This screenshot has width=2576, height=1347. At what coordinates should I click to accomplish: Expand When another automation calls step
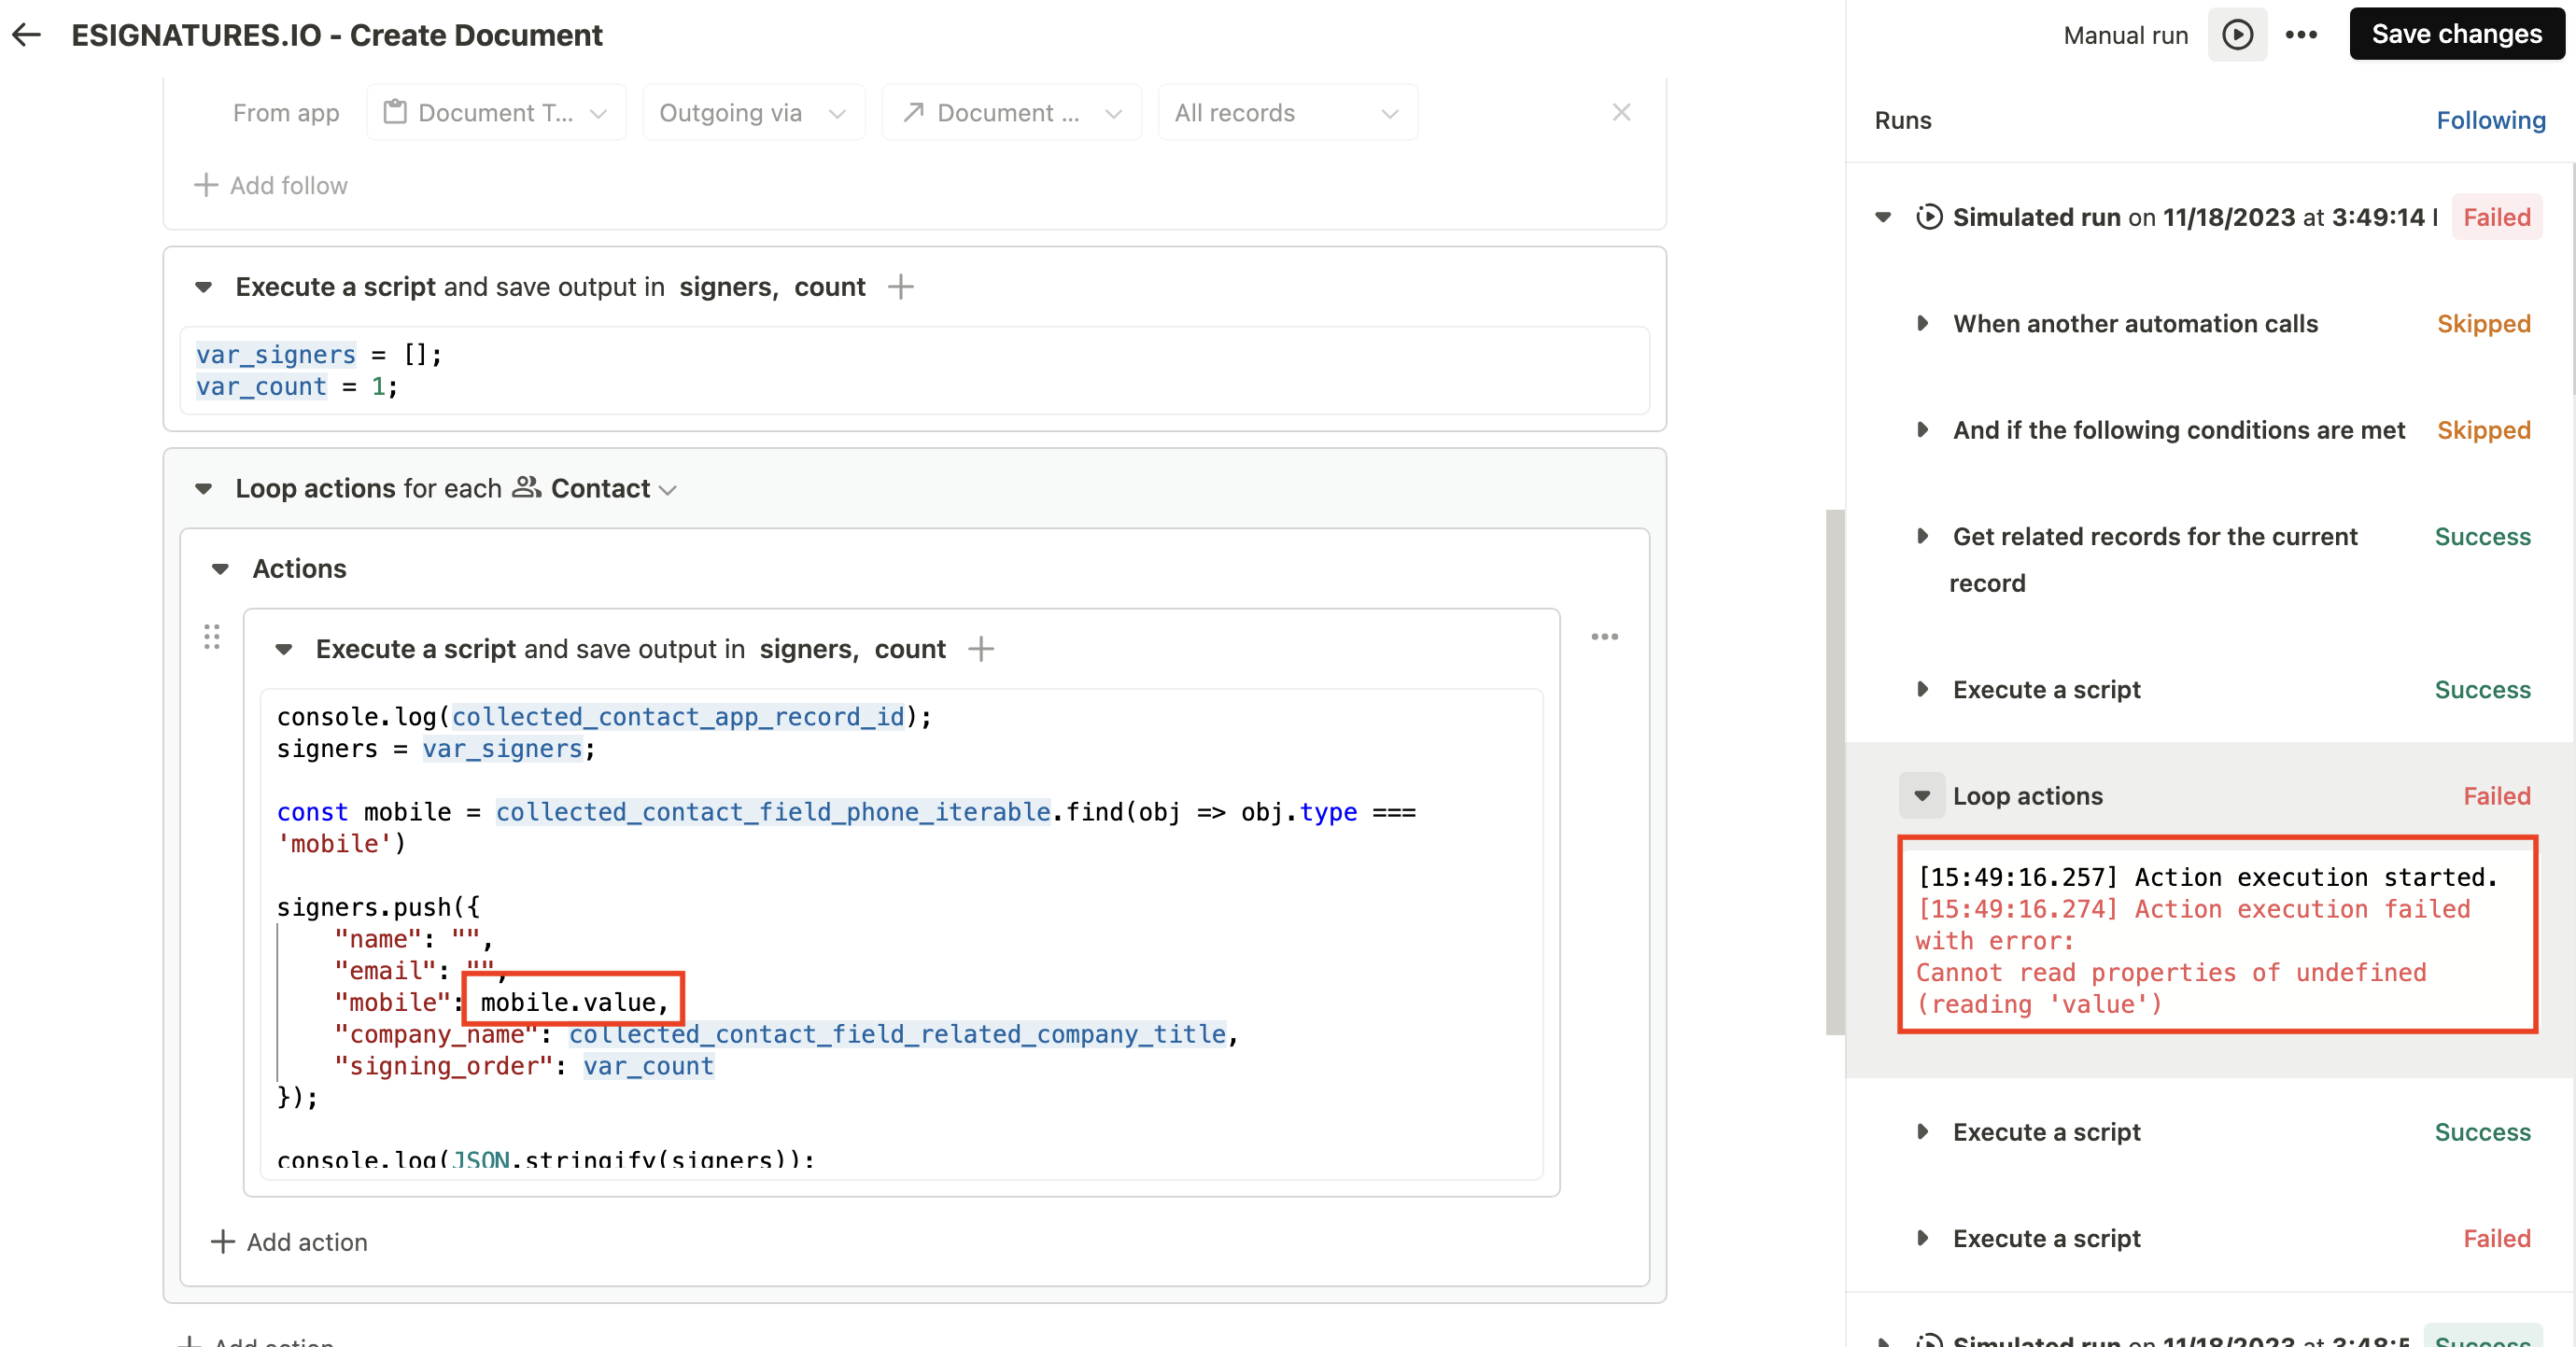pyautogui.click(x=1922, y=323)
